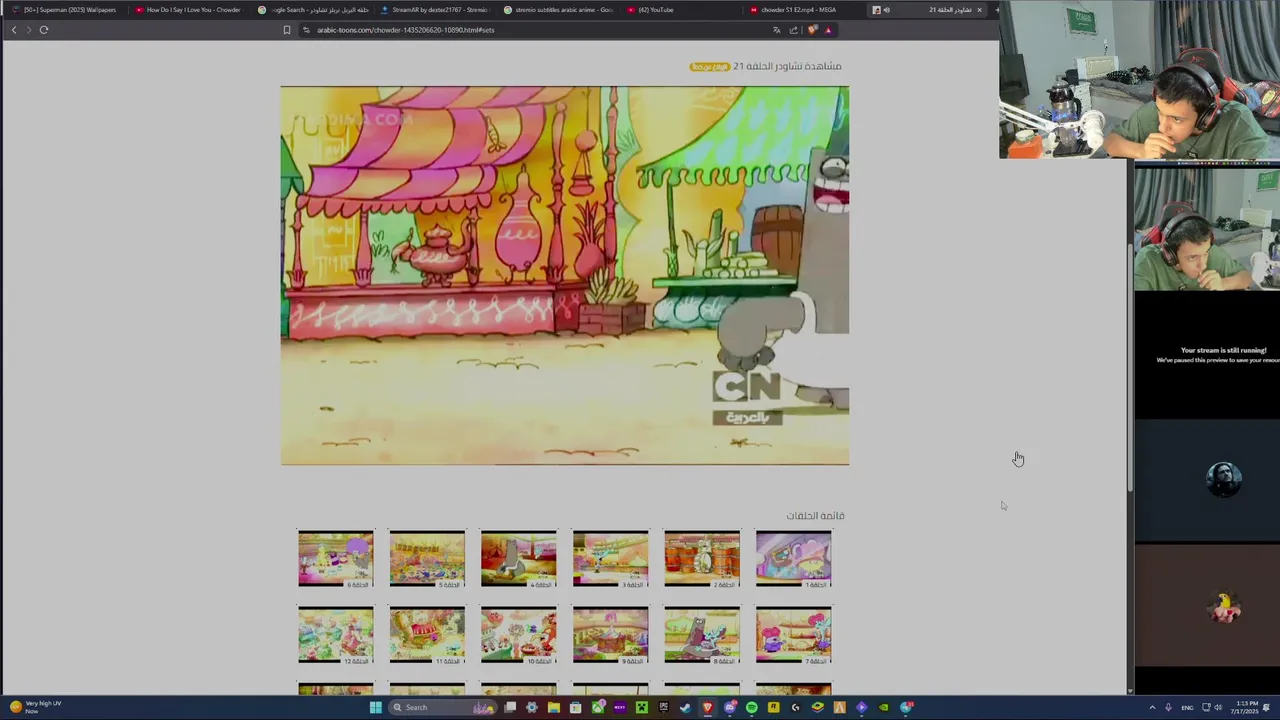1280x720 pixels.
Task: Launch Epic Games from the taskbar
Action: point(663,707)
